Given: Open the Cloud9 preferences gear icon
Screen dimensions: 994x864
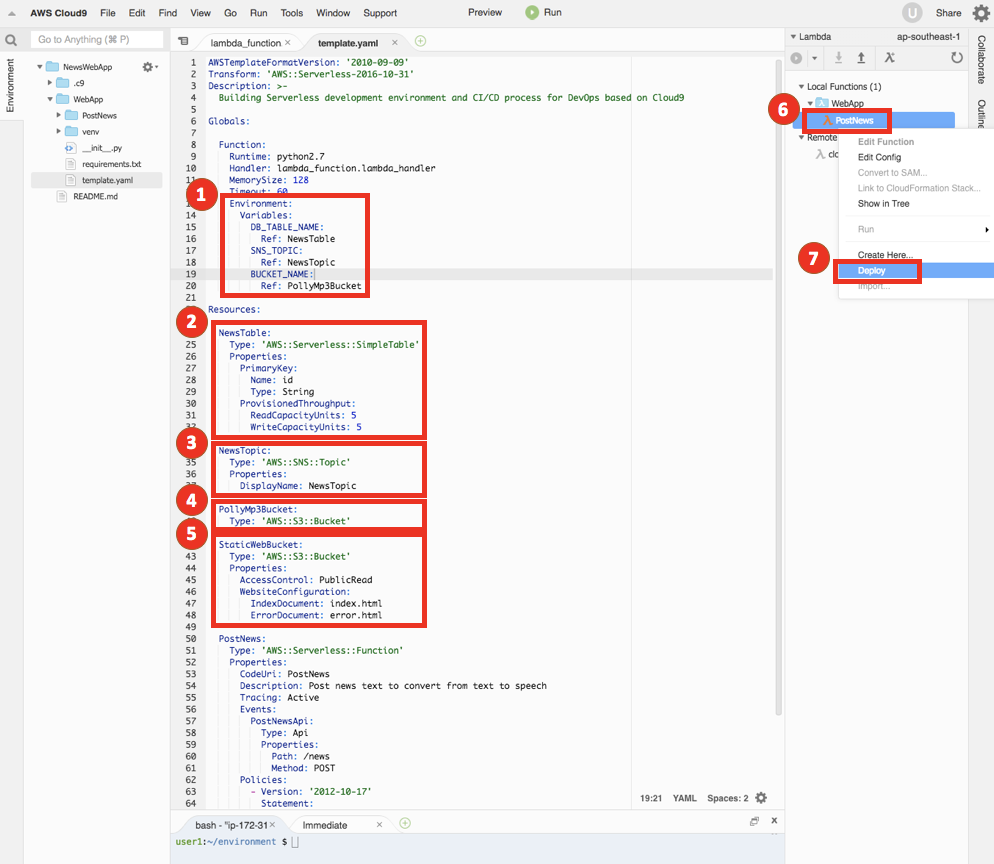Looking at the screenshot, I should [981, 13].
